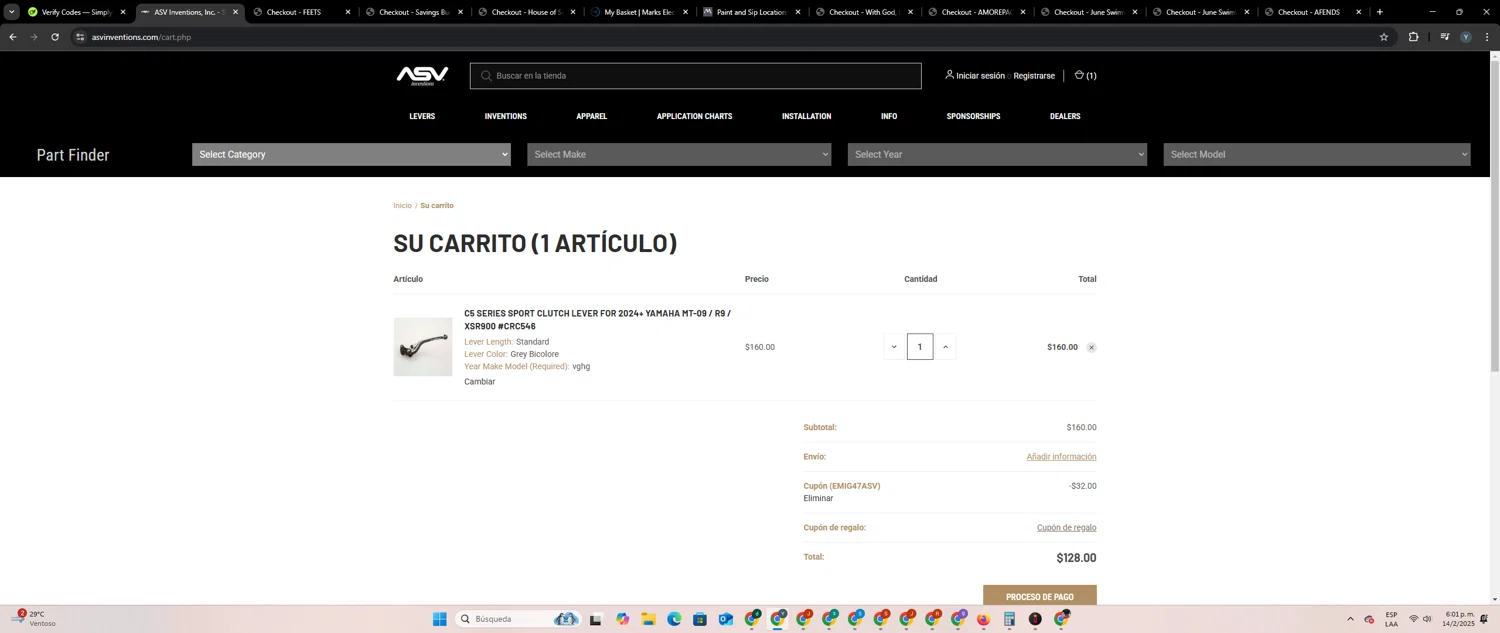Open a new browser tab with plus
Image resolution: width=1500 pixels, height=633 pixels.
(1379, 12)
